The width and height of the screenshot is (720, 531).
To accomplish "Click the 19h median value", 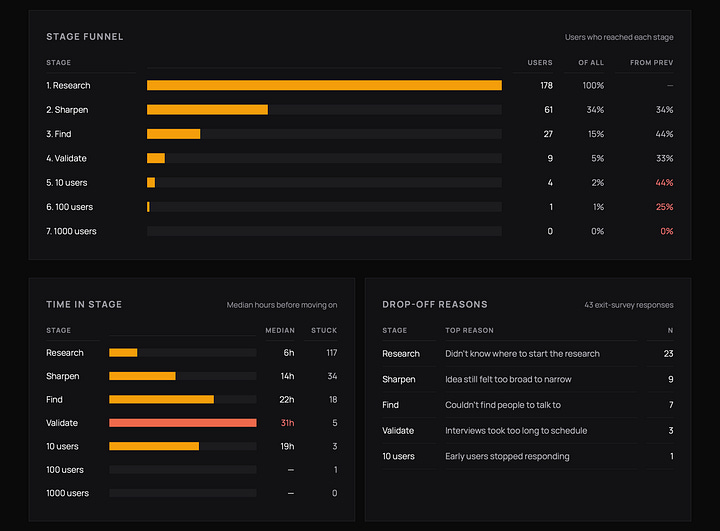I will (x=287, y=446).
